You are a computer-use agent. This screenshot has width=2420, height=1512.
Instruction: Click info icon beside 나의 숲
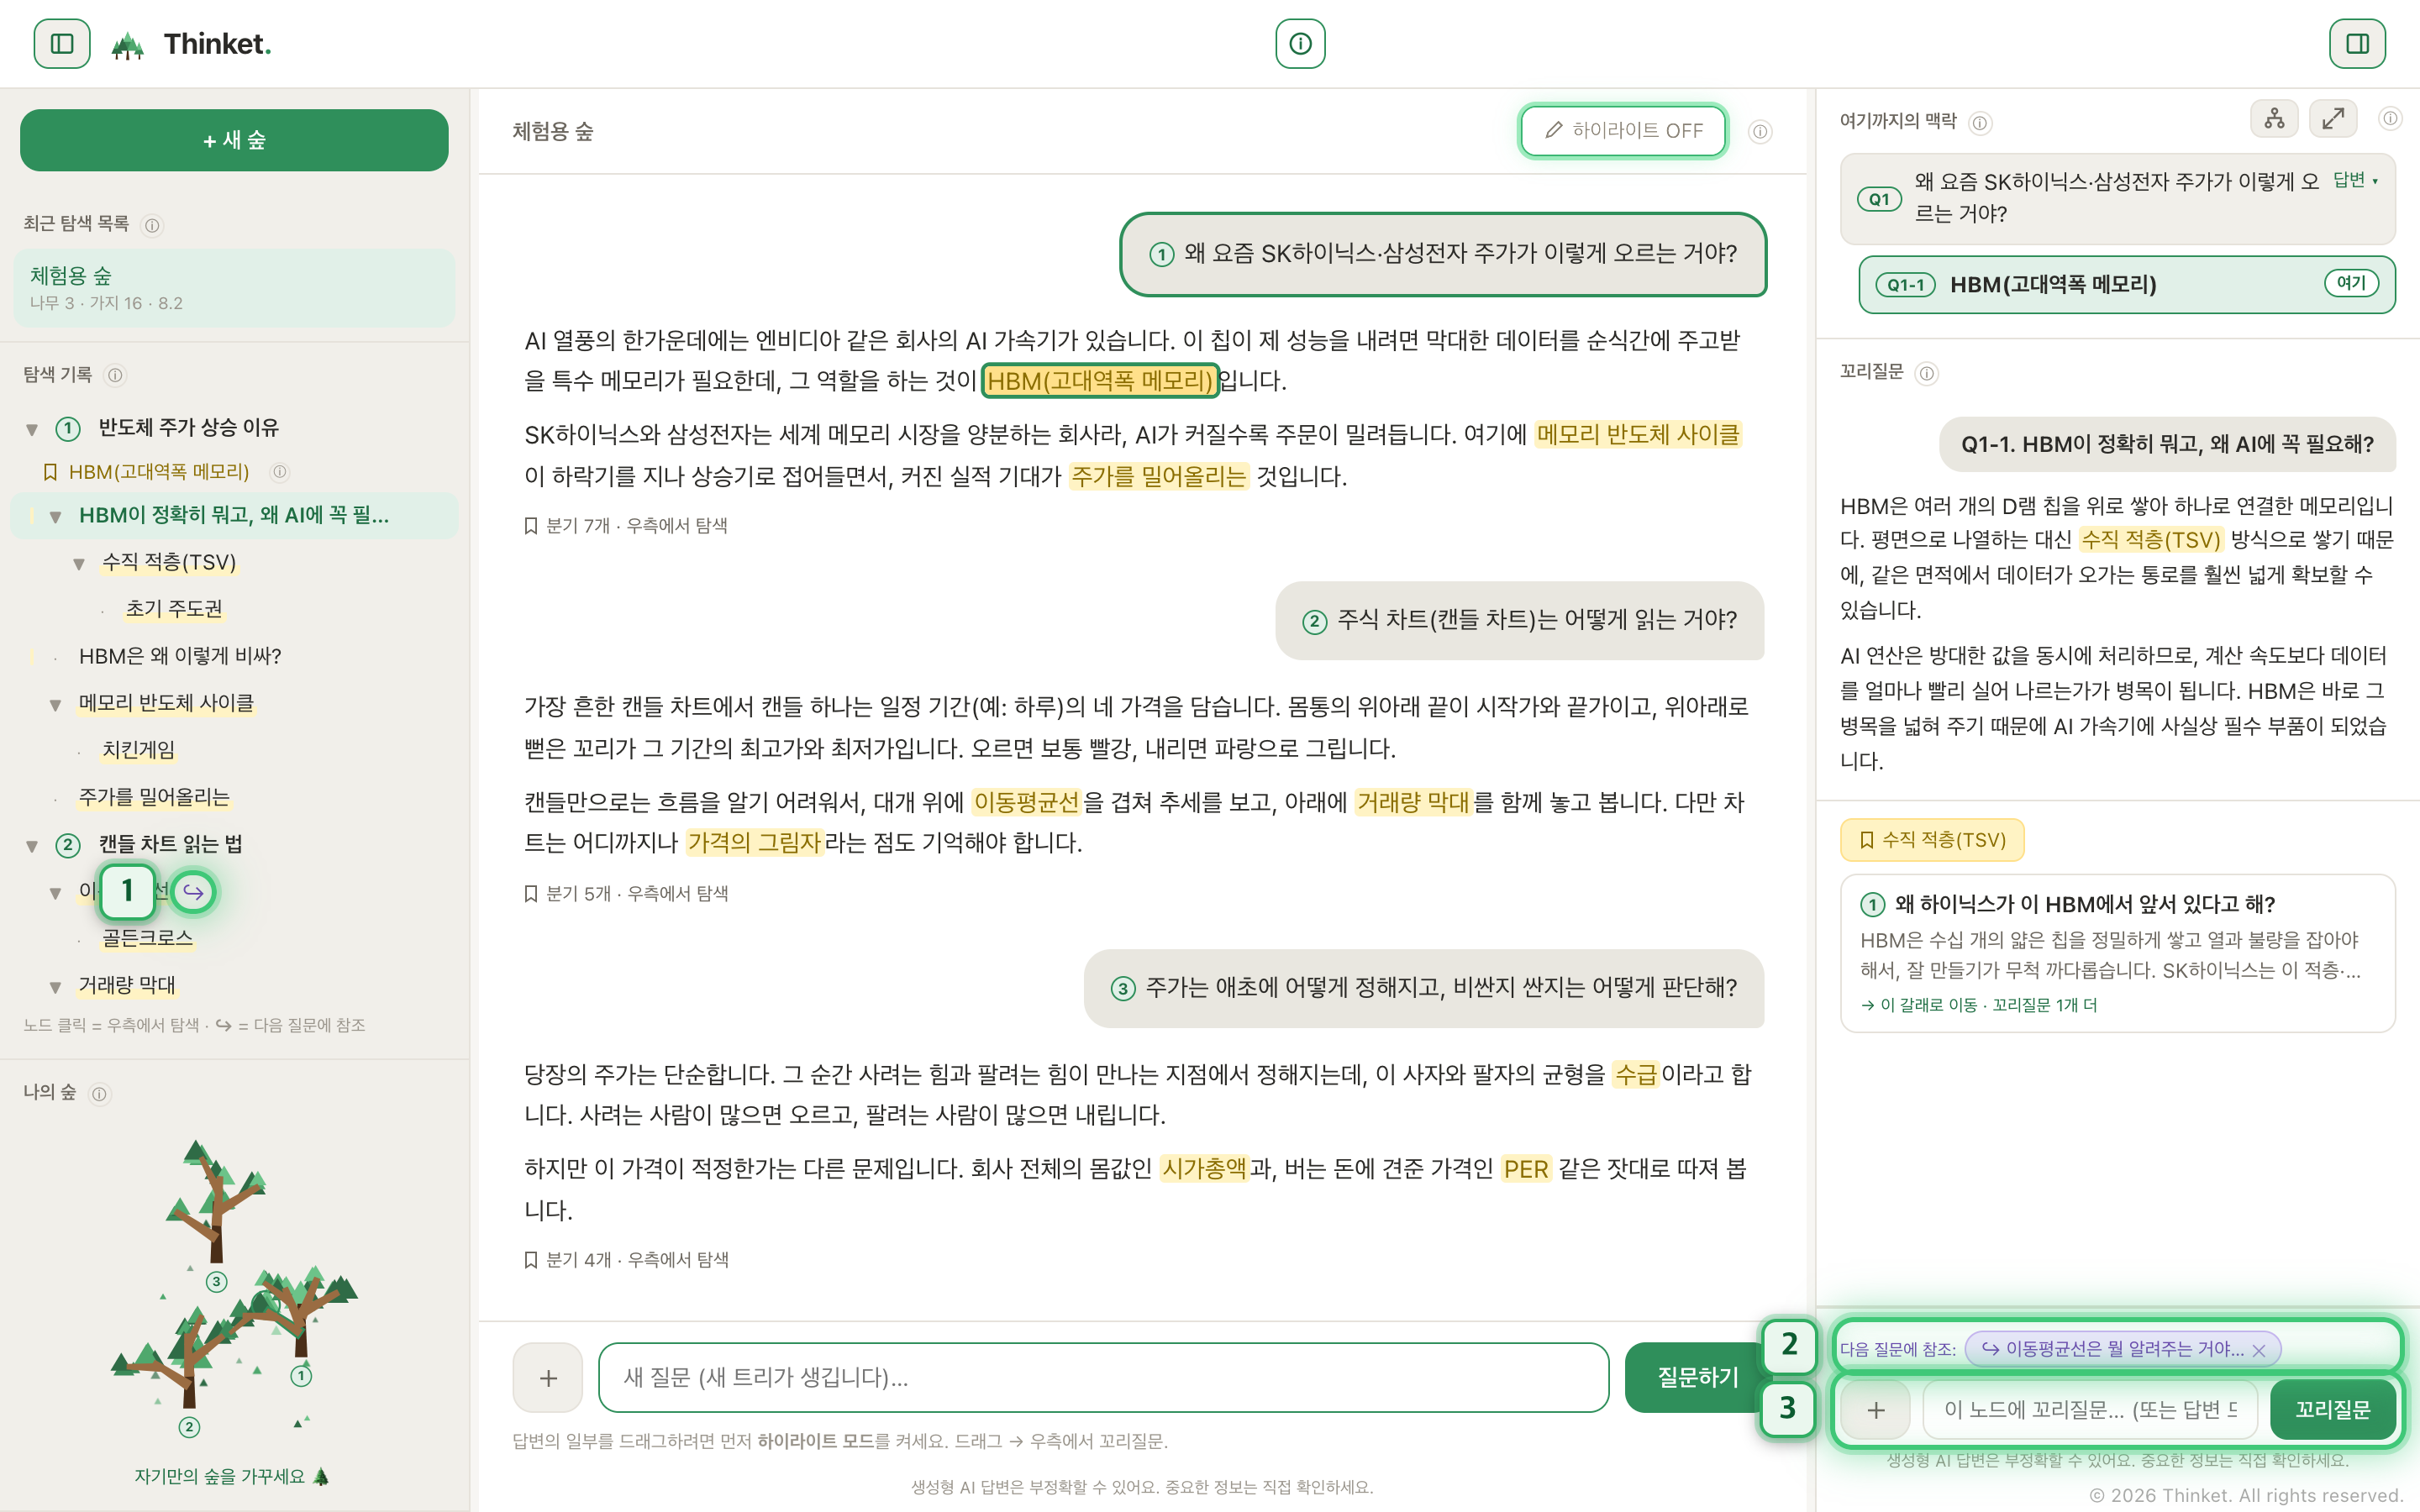pos(99,1094)
